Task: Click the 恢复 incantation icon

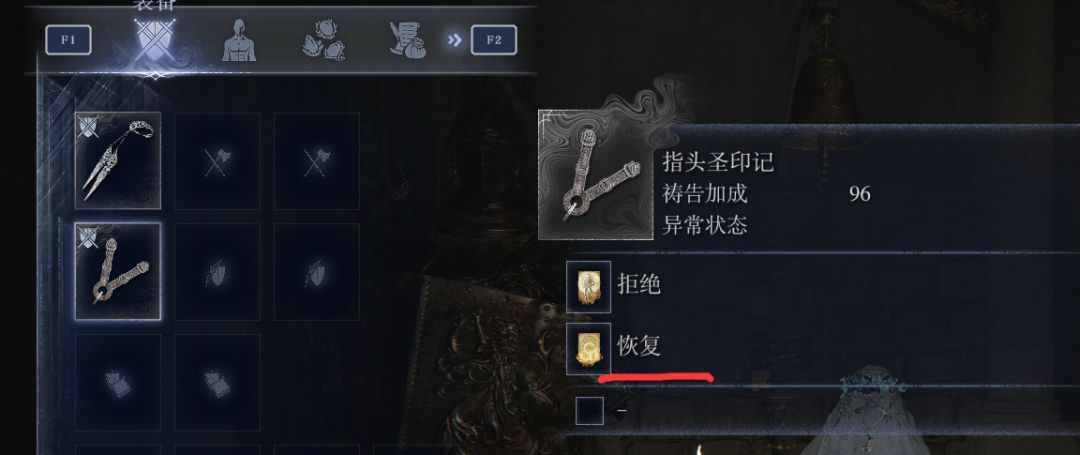Action: (588, 349)
